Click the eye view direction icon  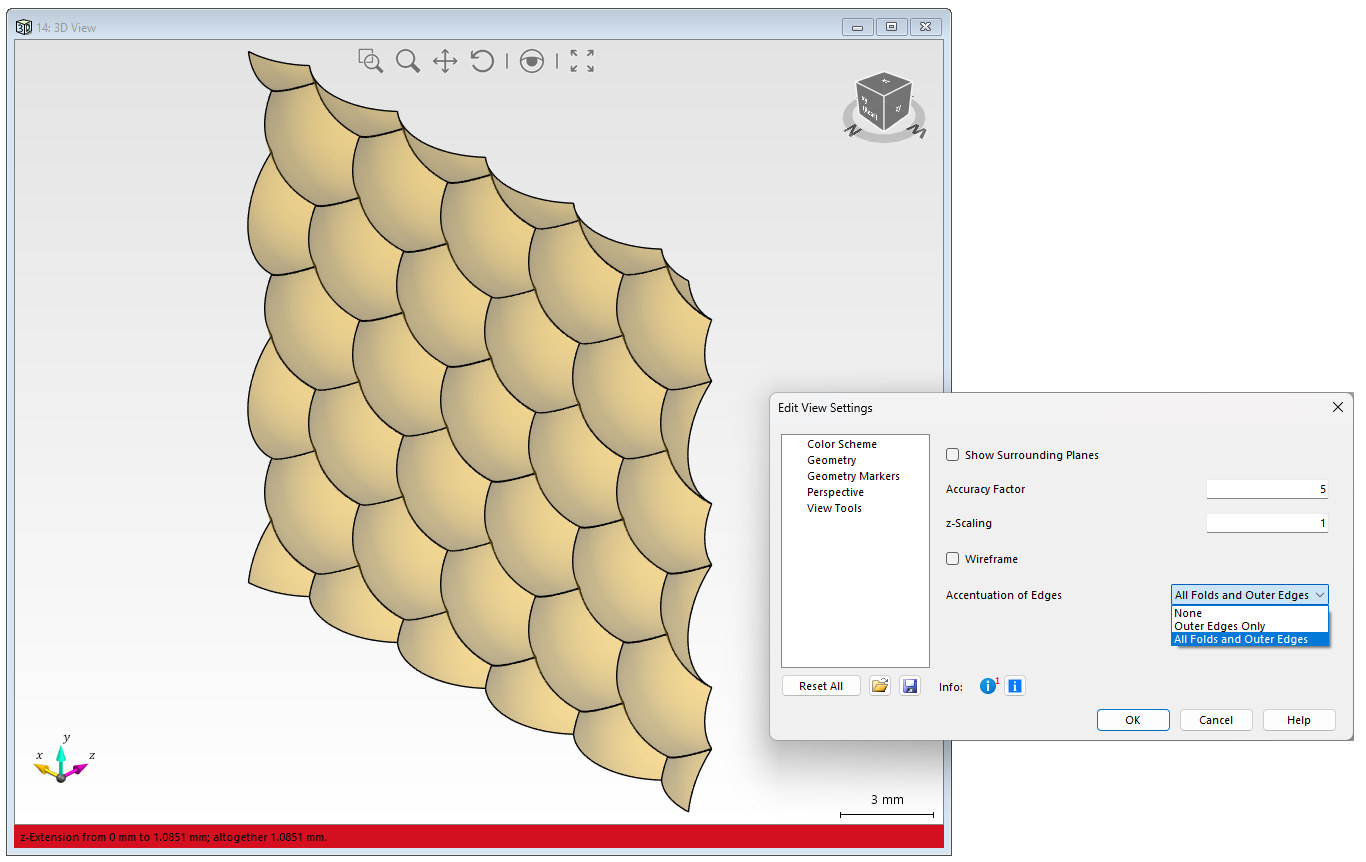[x=532, y=61]
